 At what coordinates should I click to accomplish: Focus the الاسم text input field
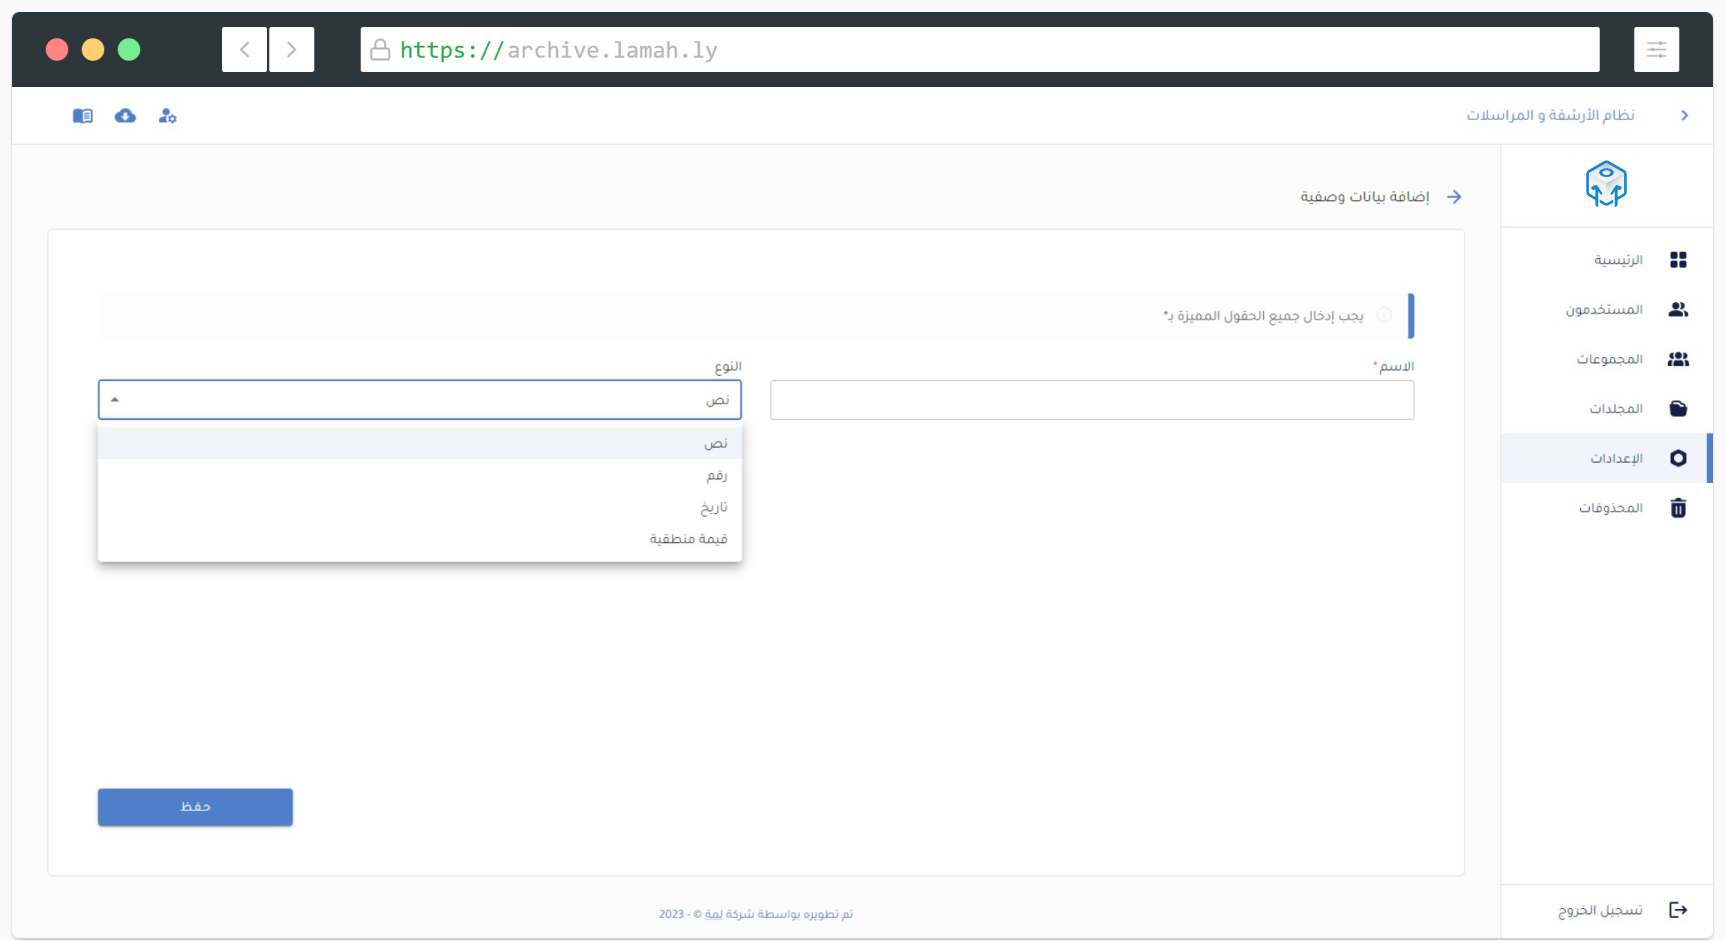pos(1091,400)
